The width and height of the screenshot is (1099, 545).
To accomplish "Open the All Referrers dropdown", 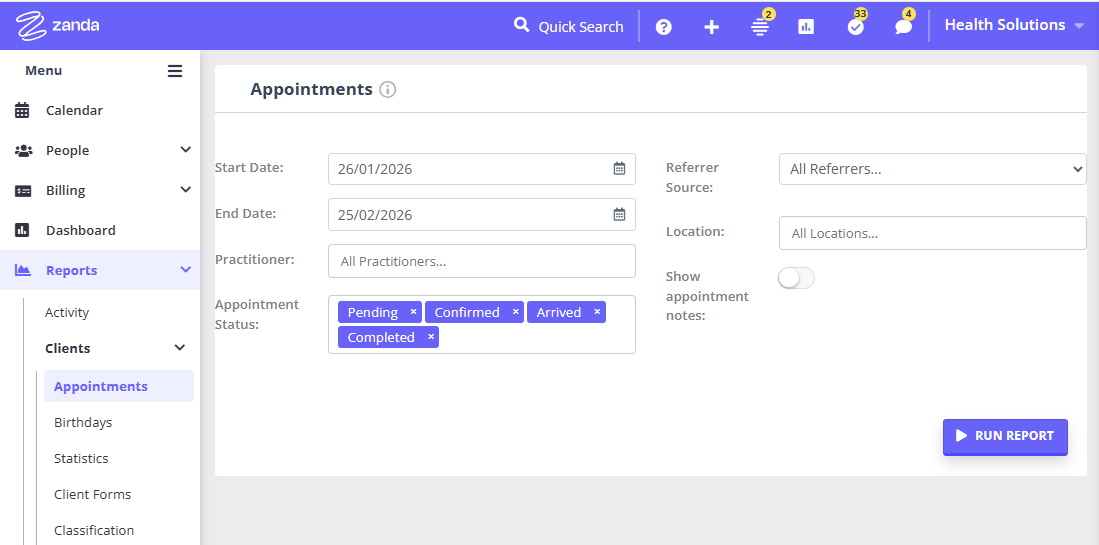I will click(932, 169).
